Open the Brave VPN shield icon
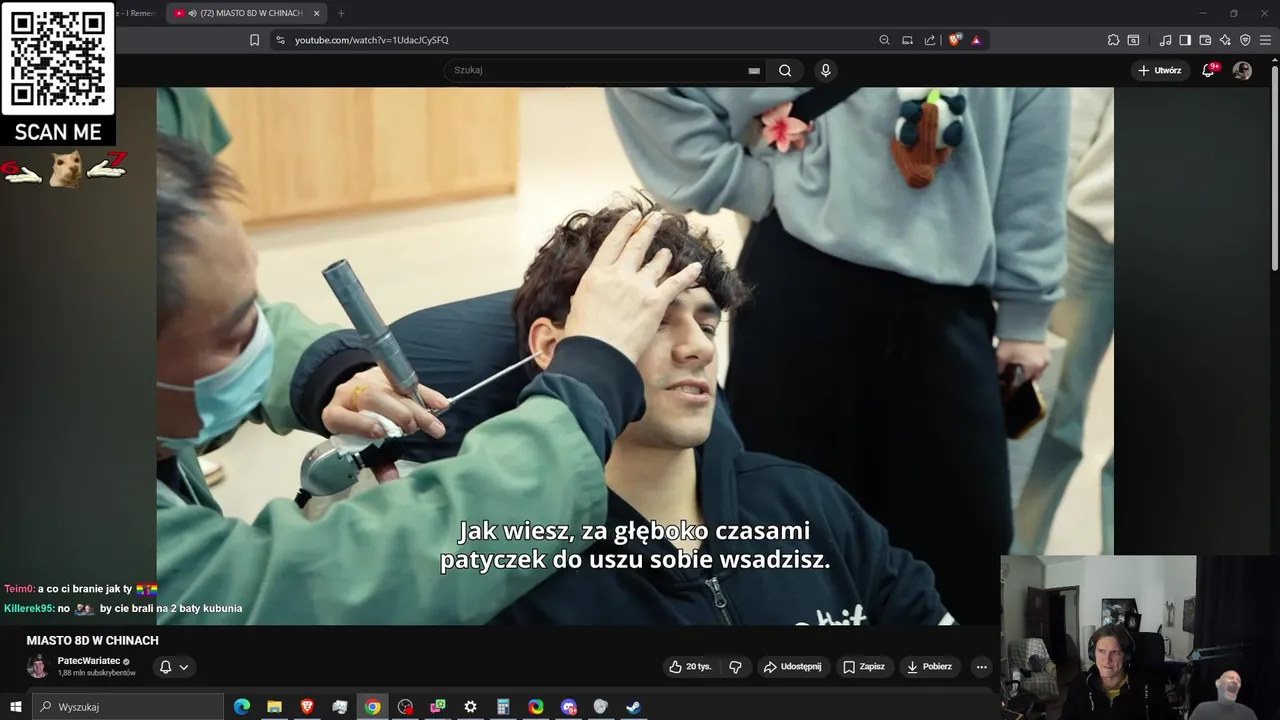 pos(1245,40)
